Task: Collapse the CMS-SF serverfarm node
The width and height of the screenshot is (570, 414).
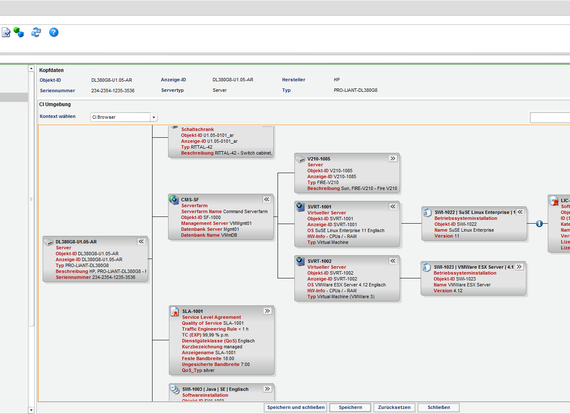Action: click(266, 199)
